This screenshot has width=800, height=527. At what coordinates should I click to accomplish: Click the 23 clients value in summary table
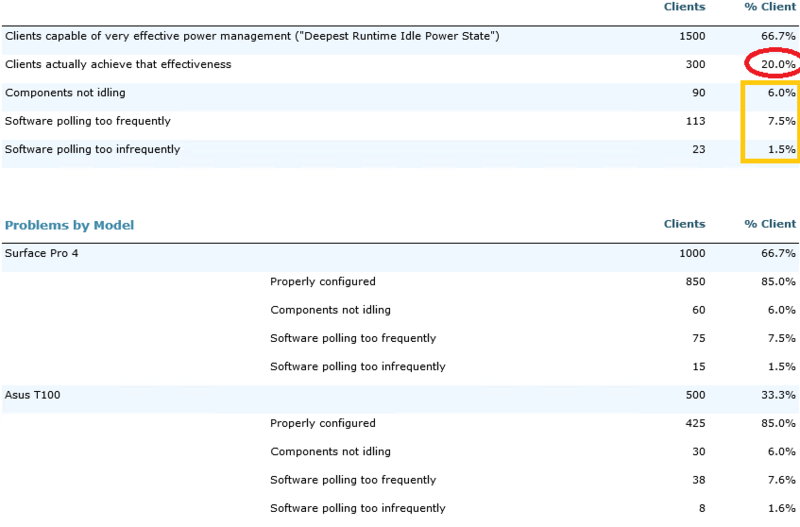coord(697,150)
